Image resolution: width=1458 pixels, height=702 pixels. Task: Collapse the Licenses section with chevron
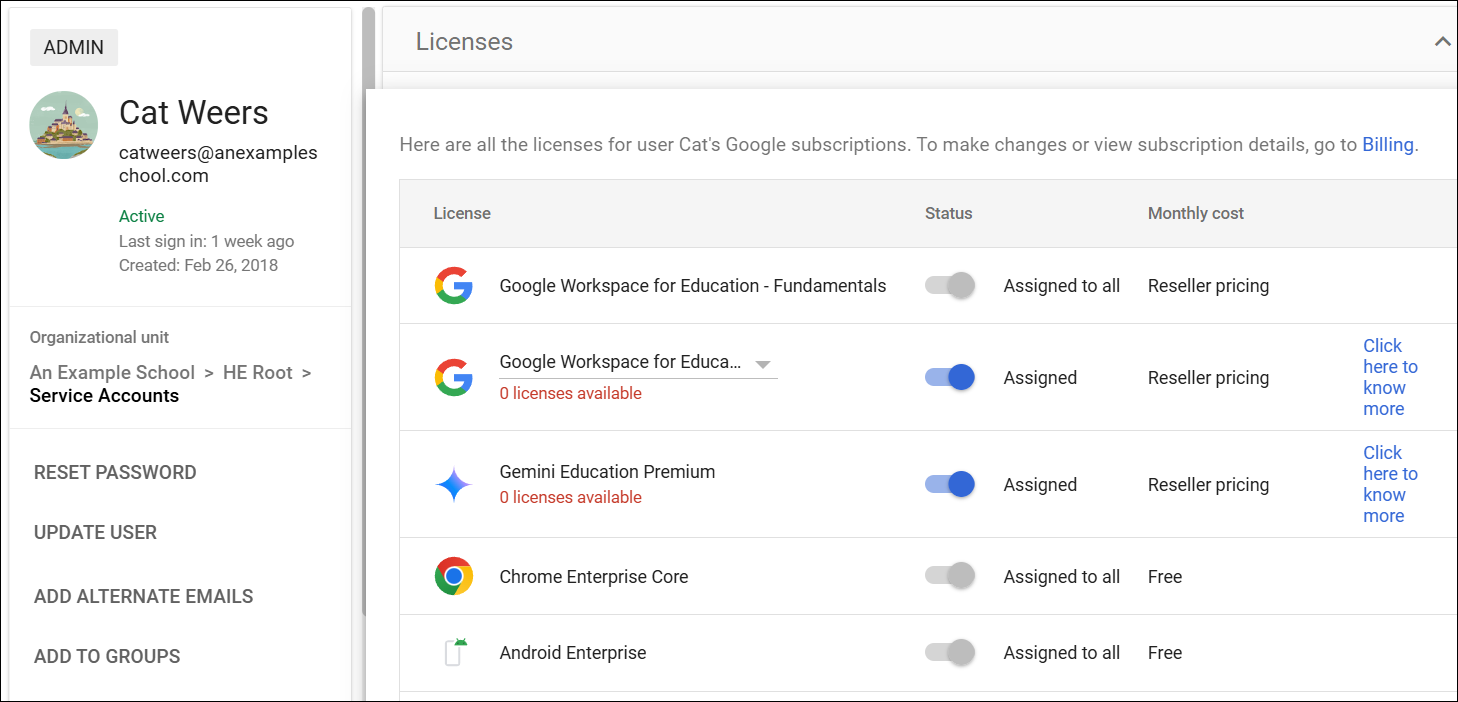[1441, 42]
